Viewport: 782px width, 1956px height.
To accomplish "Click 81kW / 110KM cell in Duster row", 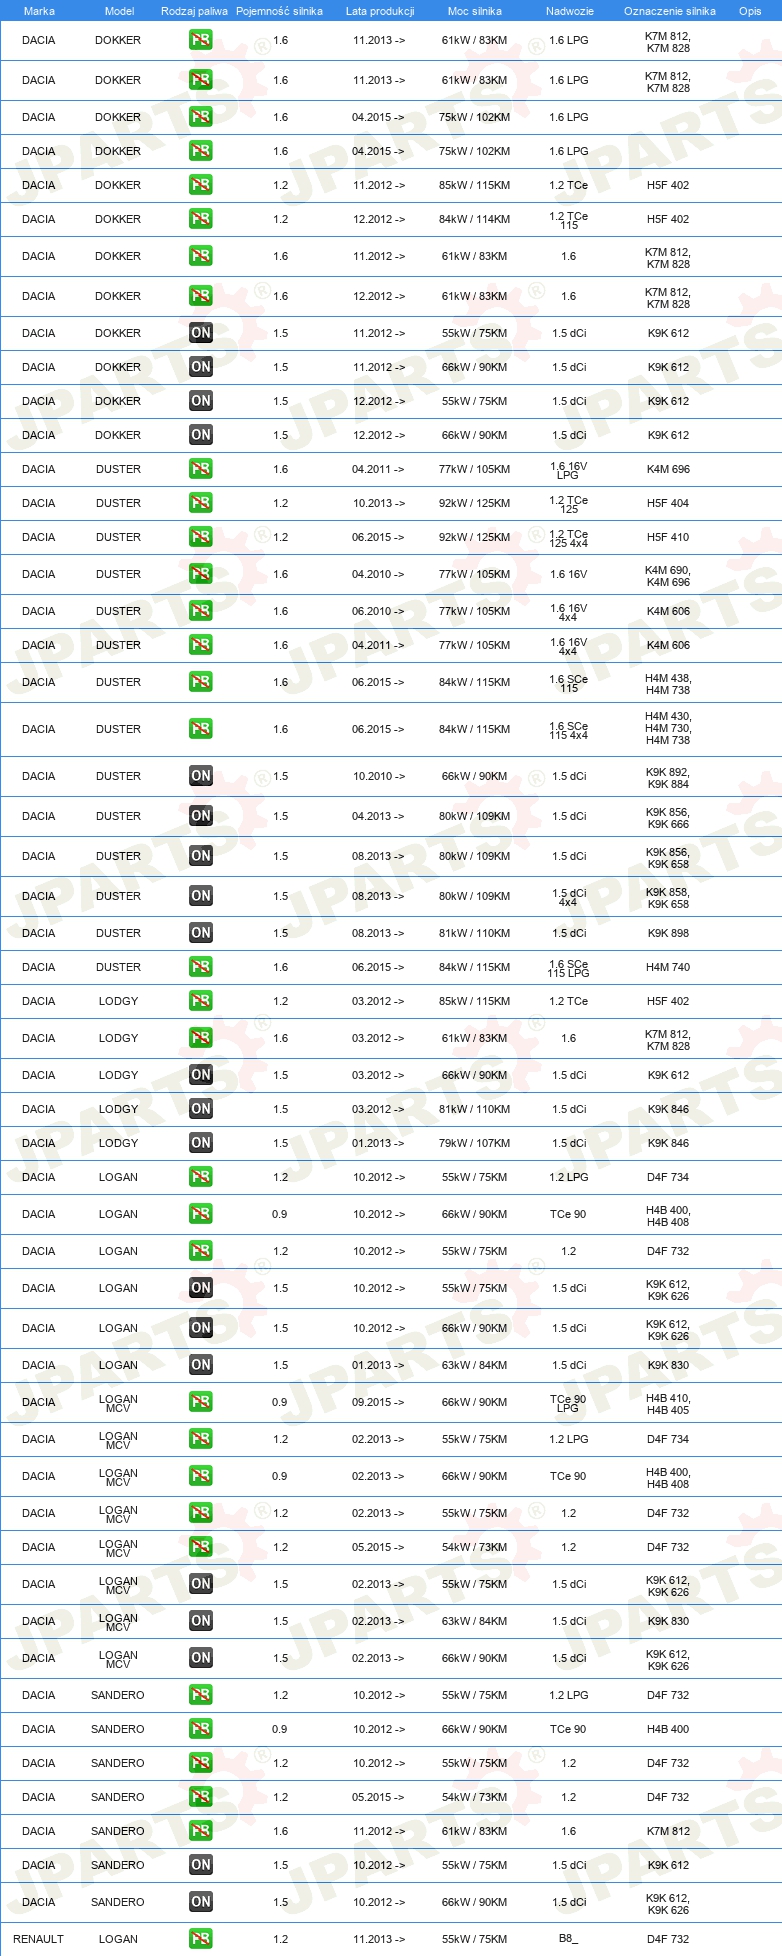I will (x=474, y=933).
